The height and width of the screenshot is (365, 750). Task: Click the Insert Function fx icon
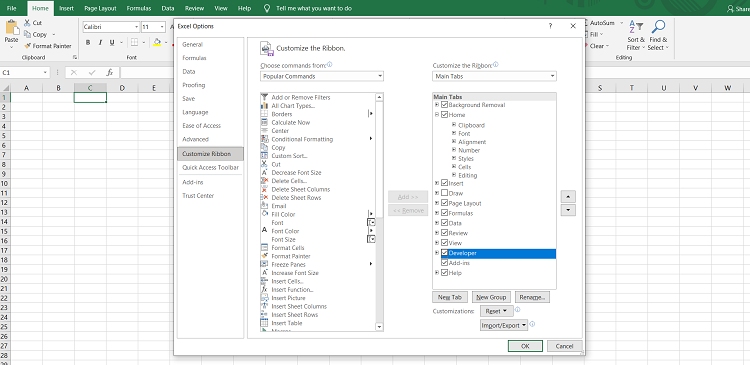click(x=110, y=73)
